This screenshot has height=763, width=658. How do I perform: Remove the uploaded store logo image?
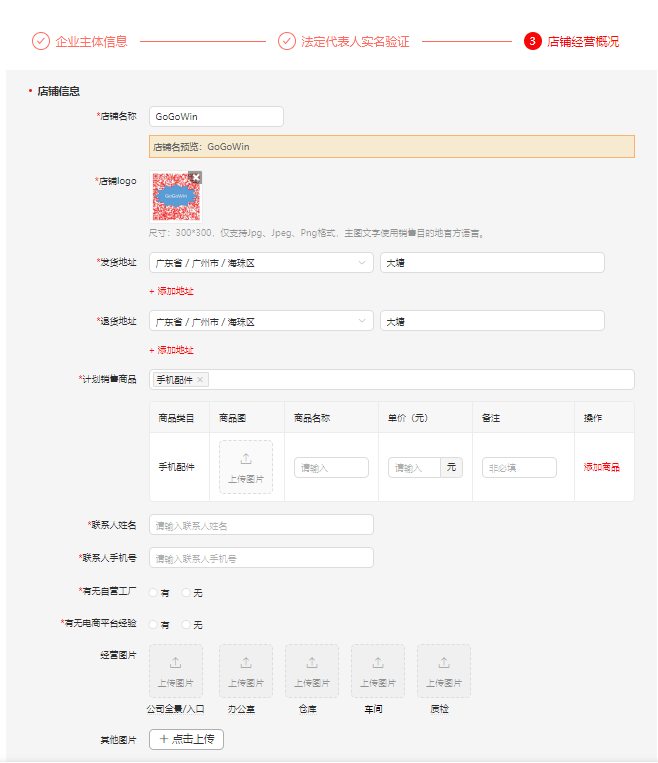click(x=196, y=177)
